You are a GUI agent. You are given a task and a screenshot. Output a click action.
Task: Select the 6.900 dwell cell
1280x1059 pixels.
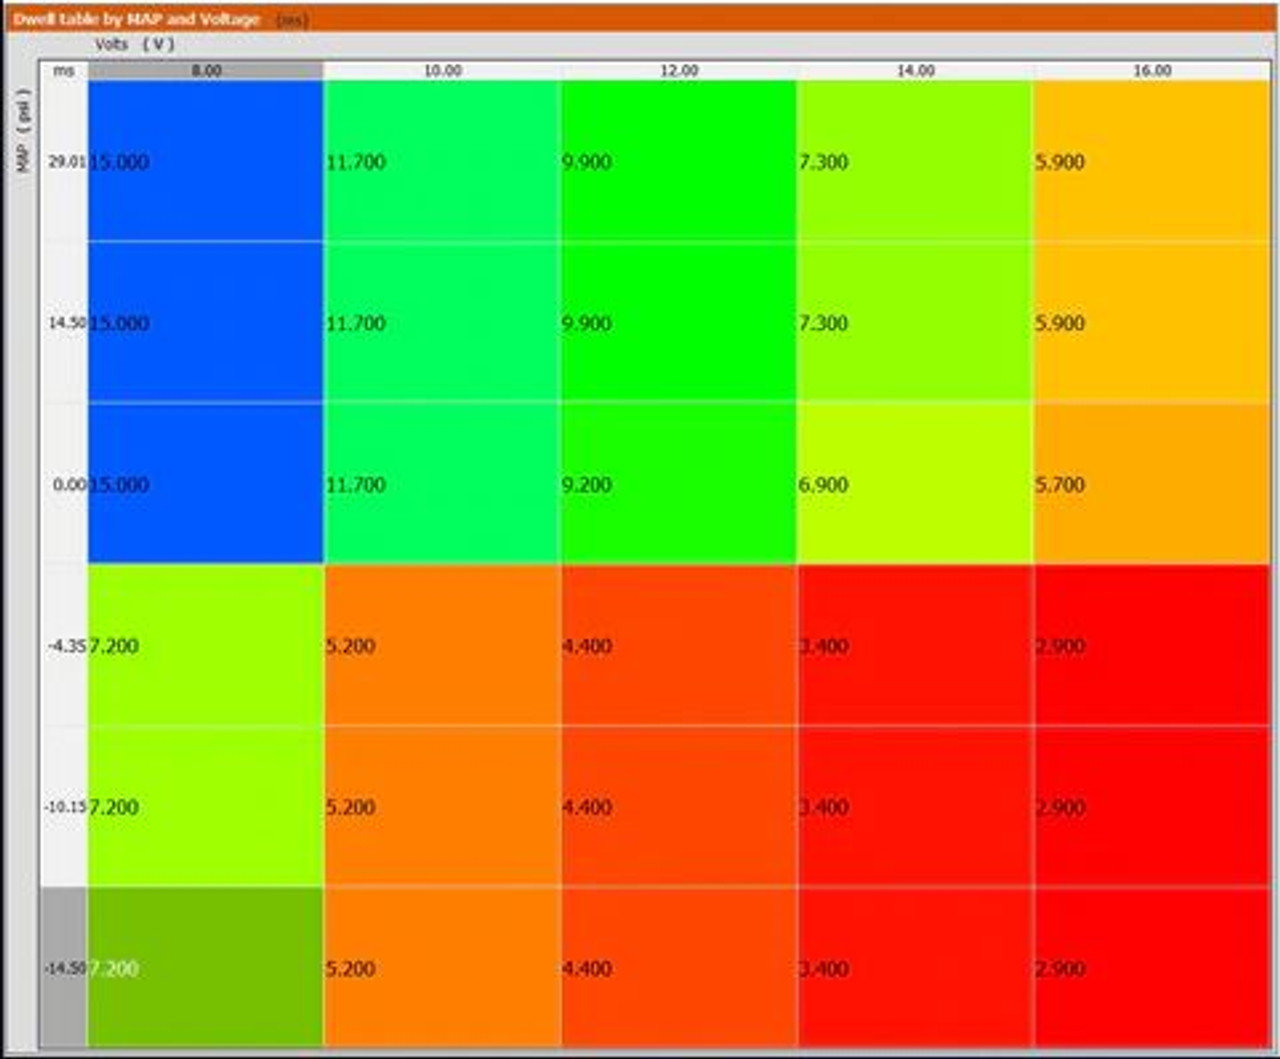pos(914,484)
